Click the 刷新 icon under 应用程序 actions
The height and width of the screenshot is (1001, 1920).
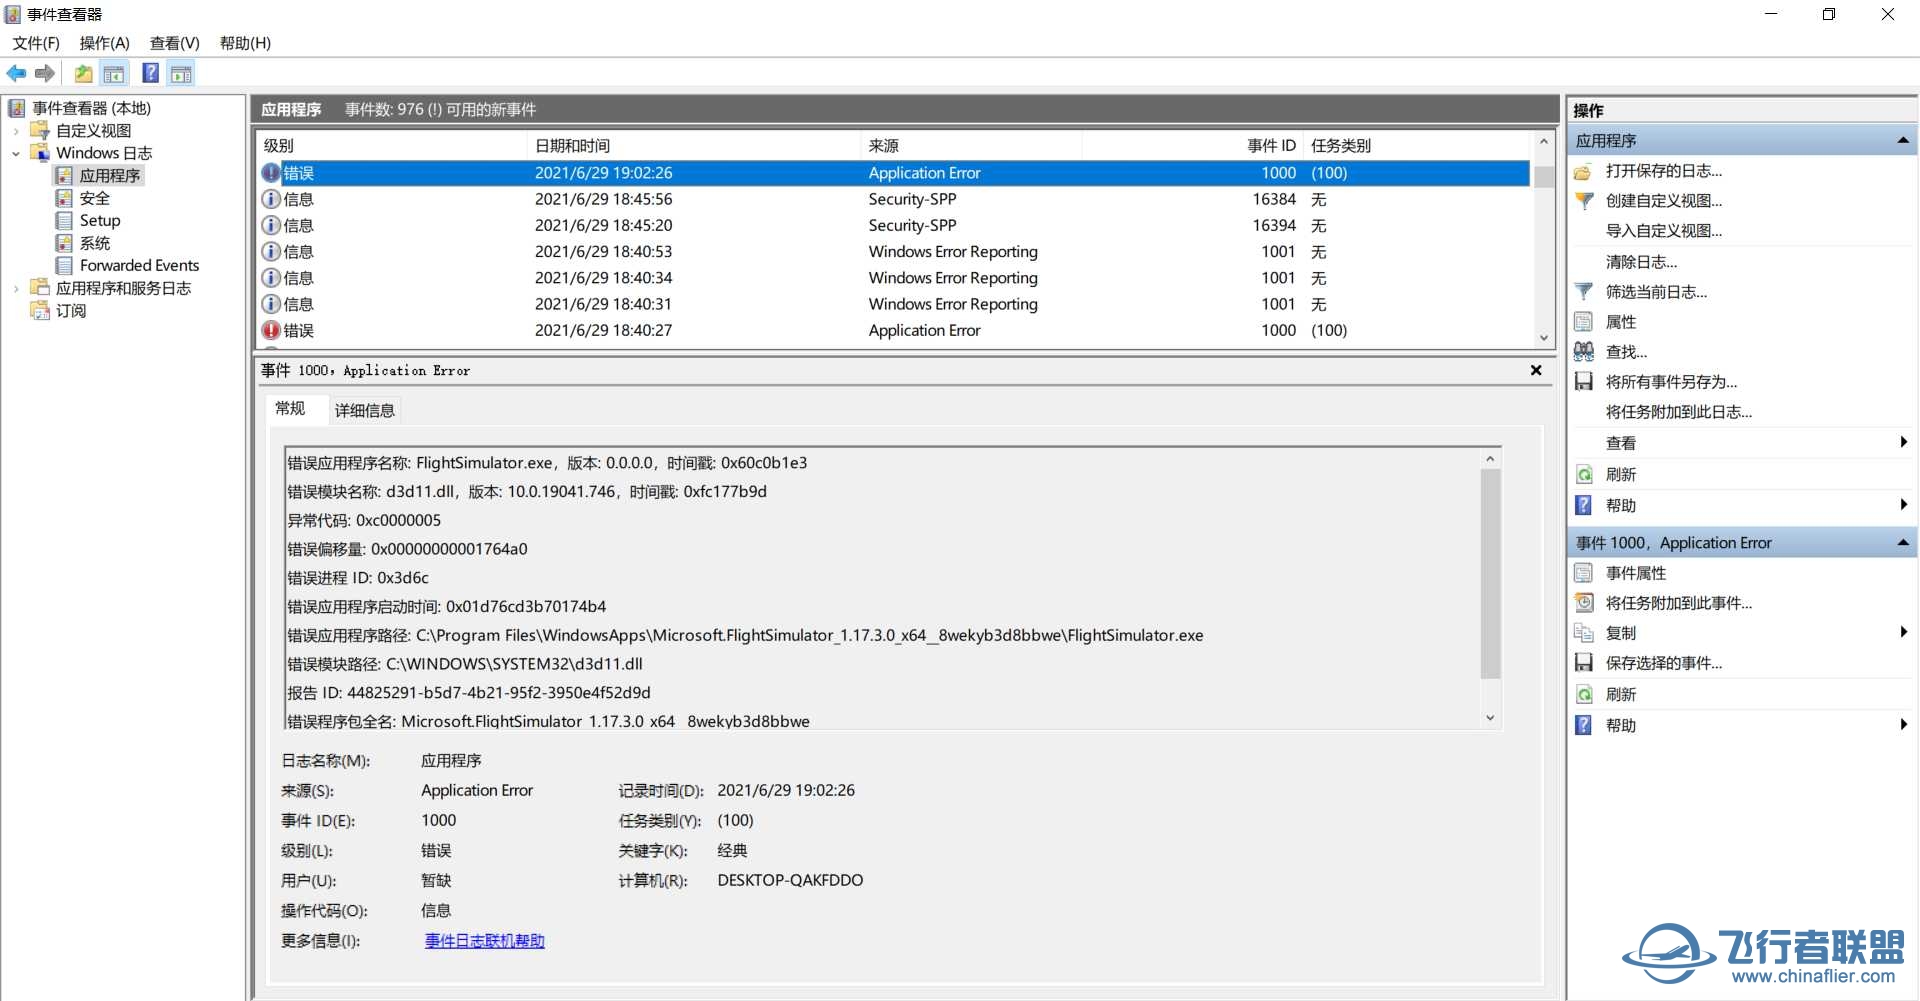(x=1583, y=474)
